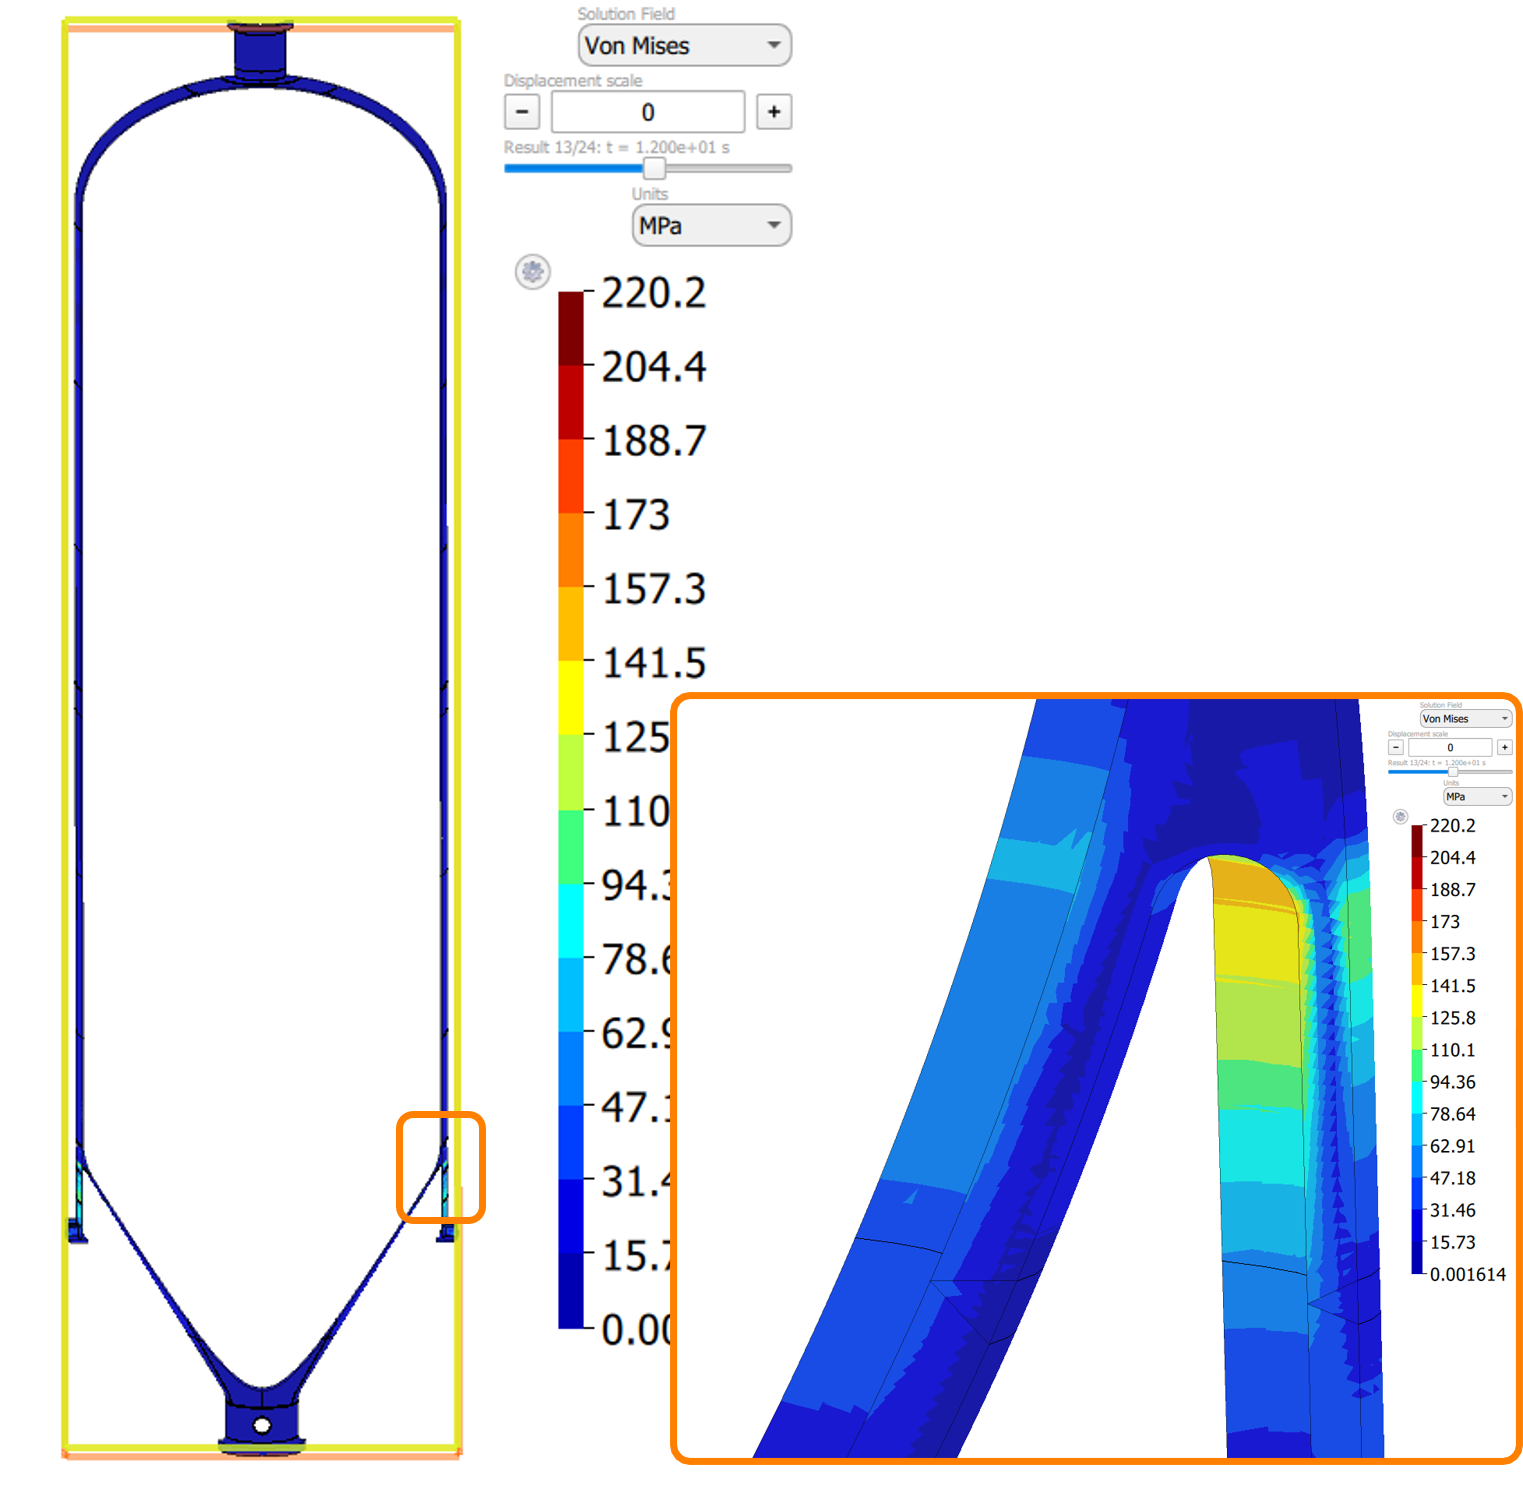This screenshot has width=1523, height=1509.
Task: Click the inset legend value 94.36
Action: (x=1453, y=1082)
